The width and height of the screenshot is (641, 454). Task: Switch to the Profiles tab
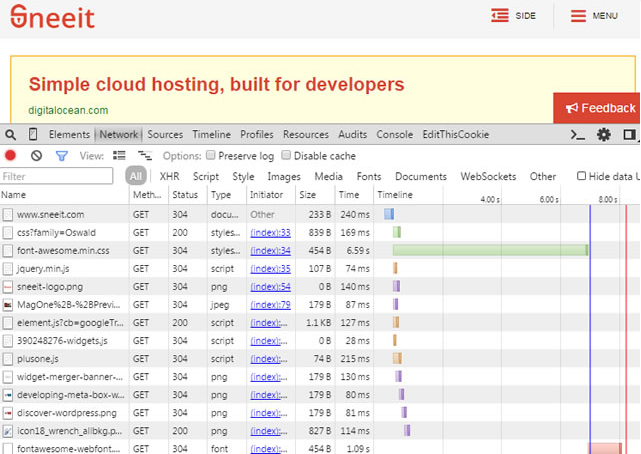pos(257,134)
